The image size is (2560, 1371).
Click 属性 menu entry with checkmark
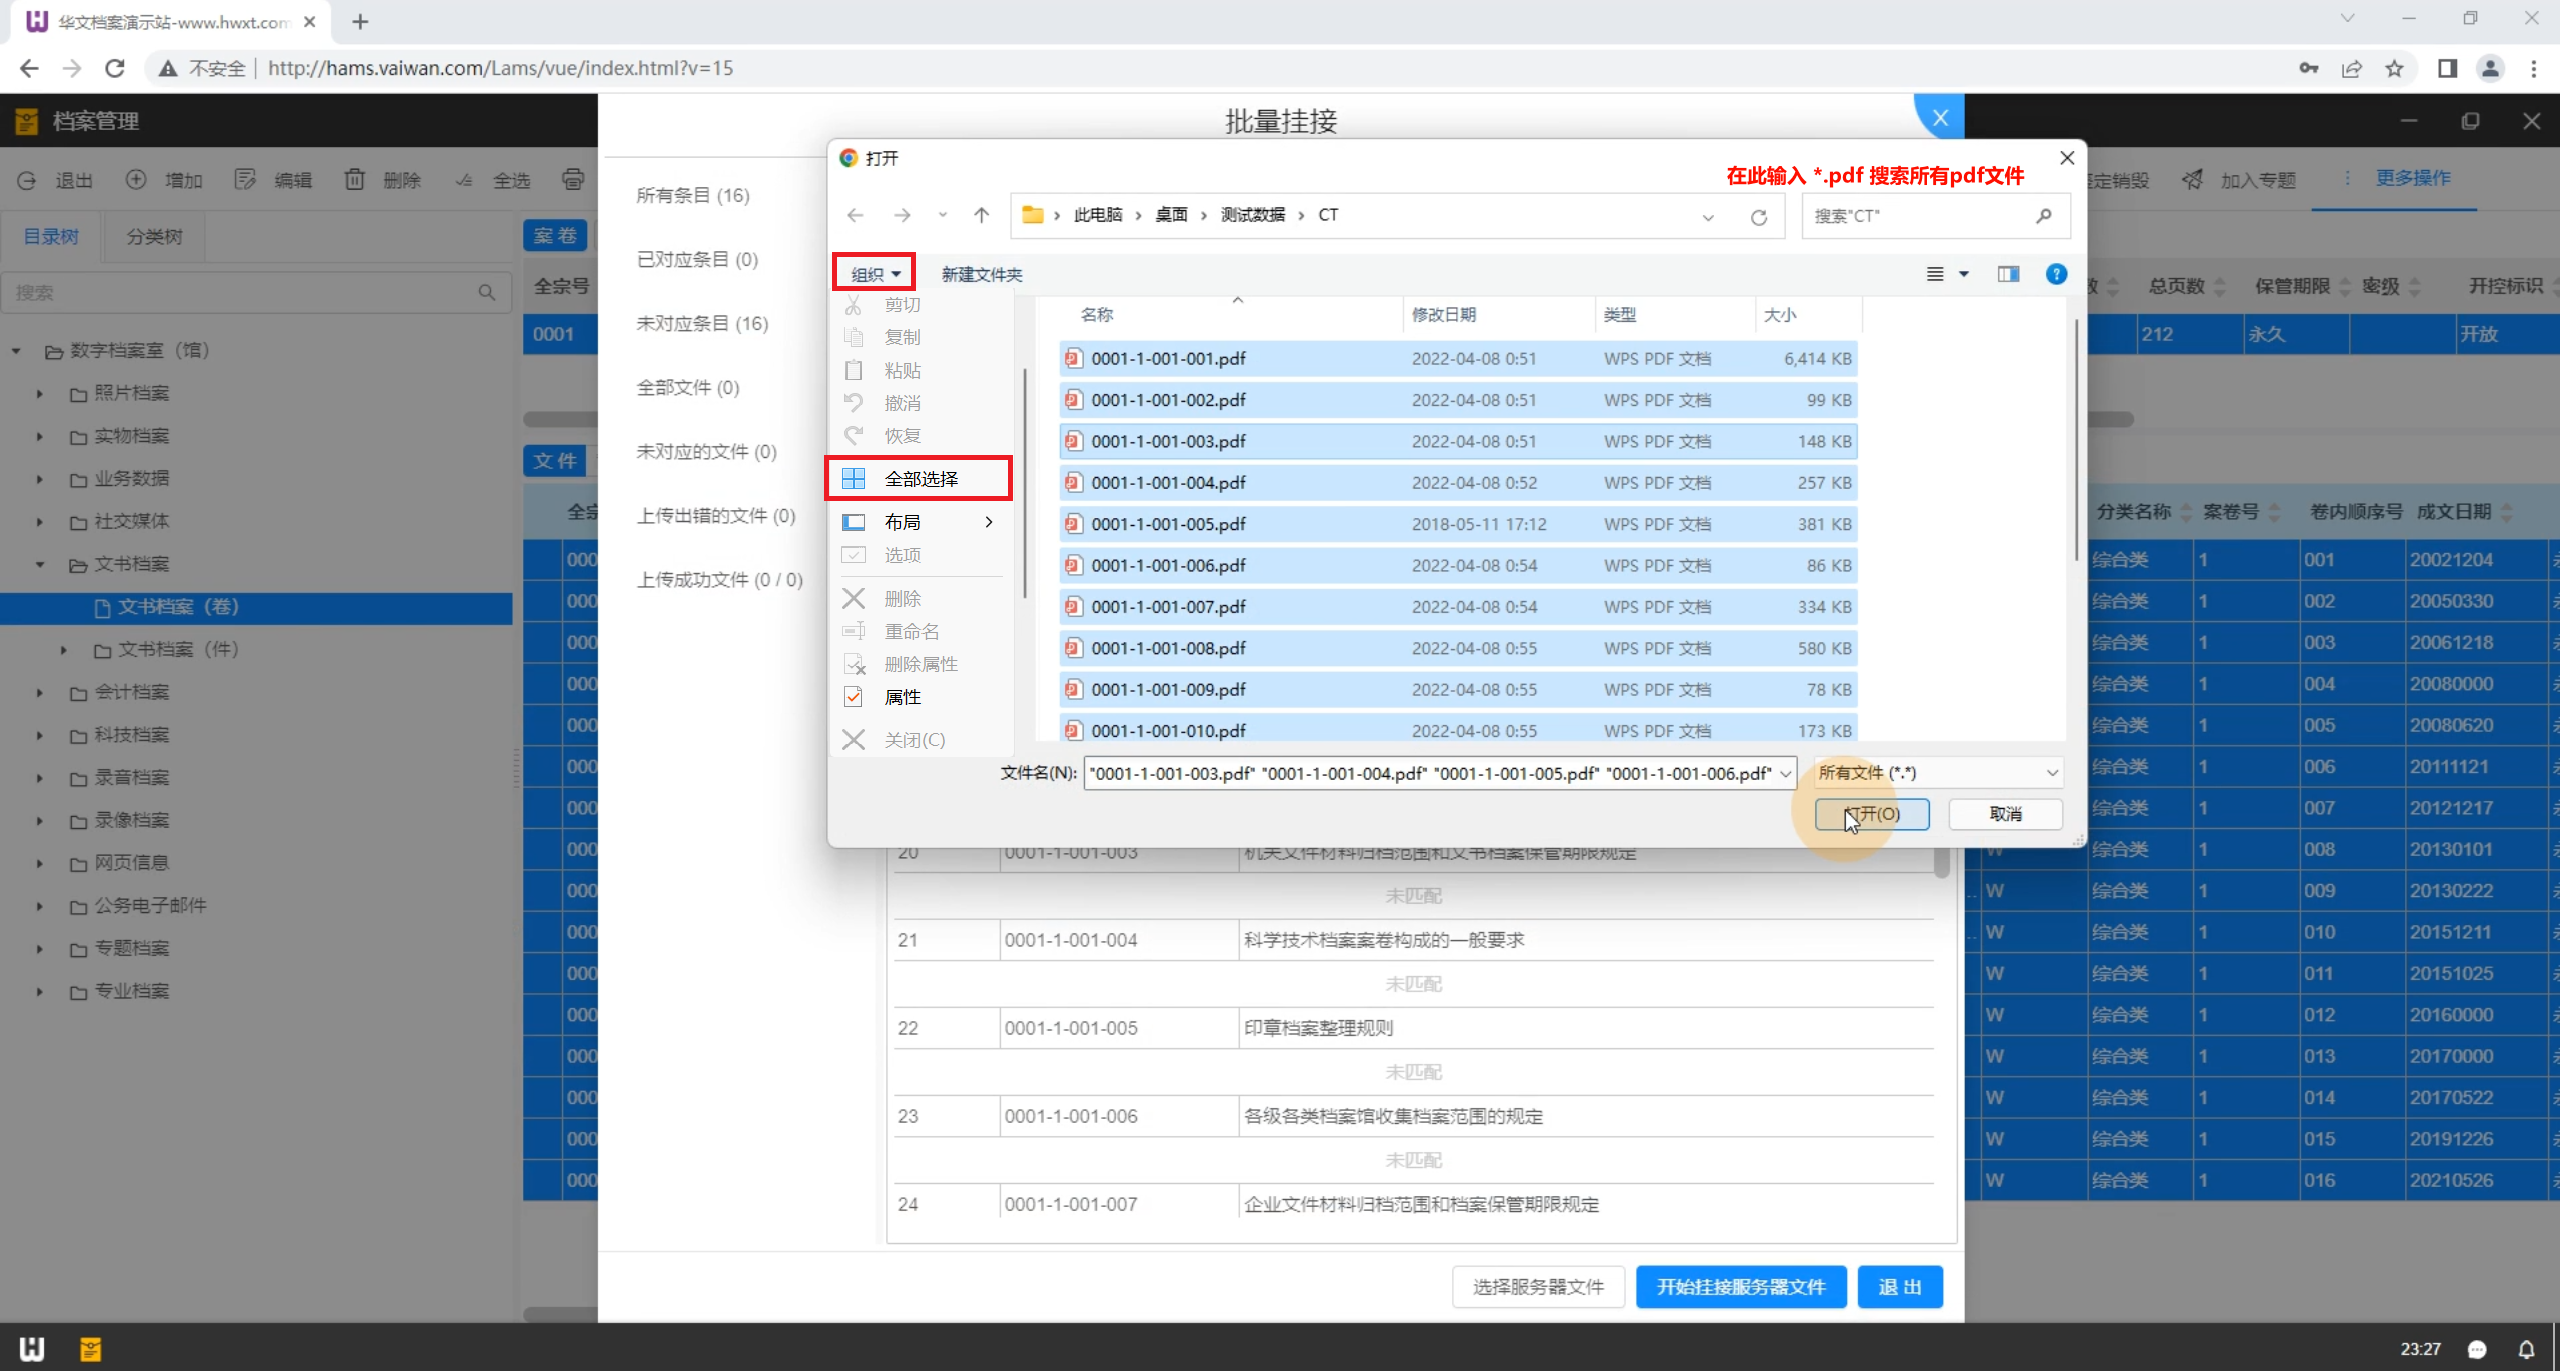click(x=902, y=697)
